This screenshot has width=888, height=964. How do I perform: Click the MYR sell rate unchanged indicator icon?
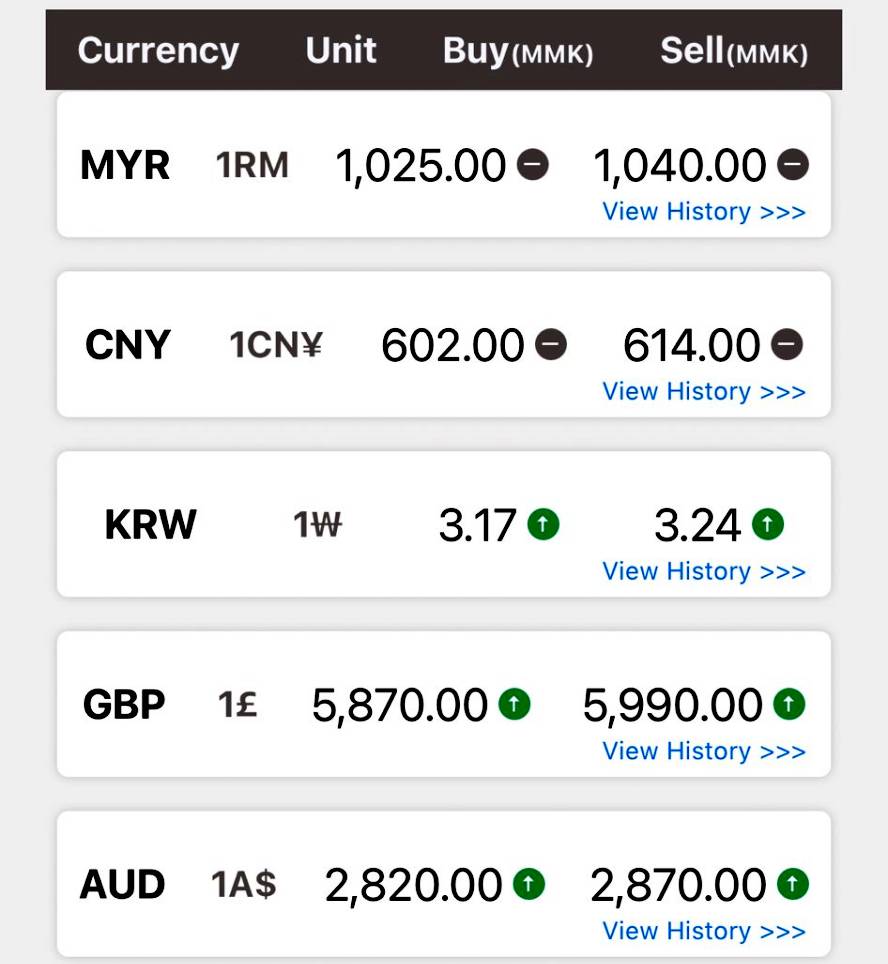(x=793, y=164)
